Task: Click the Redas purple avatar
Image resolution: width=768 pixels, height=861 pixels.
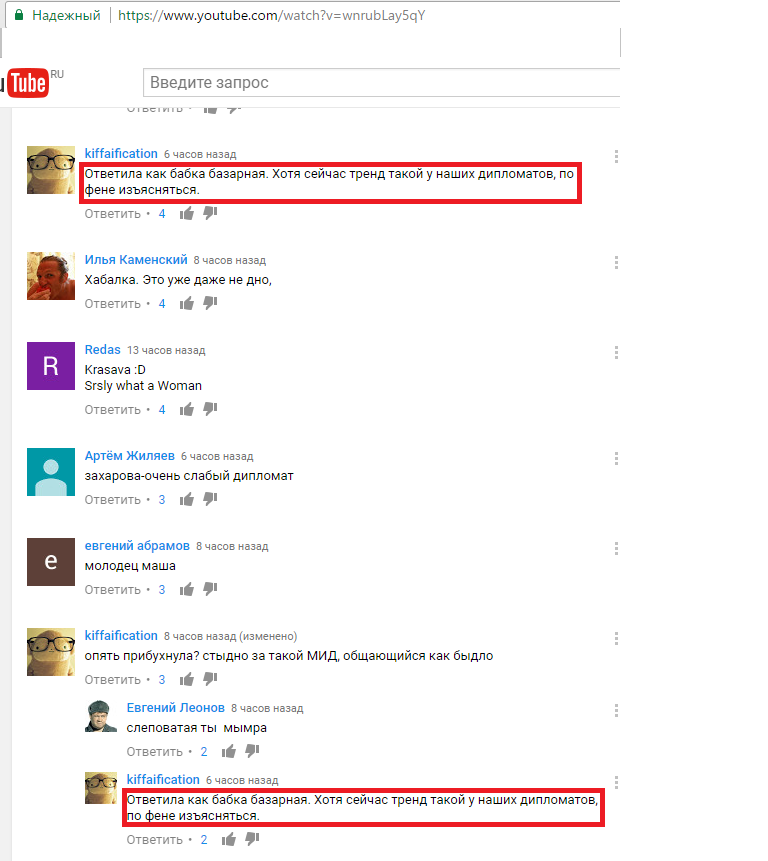Action: coord(51,366)
